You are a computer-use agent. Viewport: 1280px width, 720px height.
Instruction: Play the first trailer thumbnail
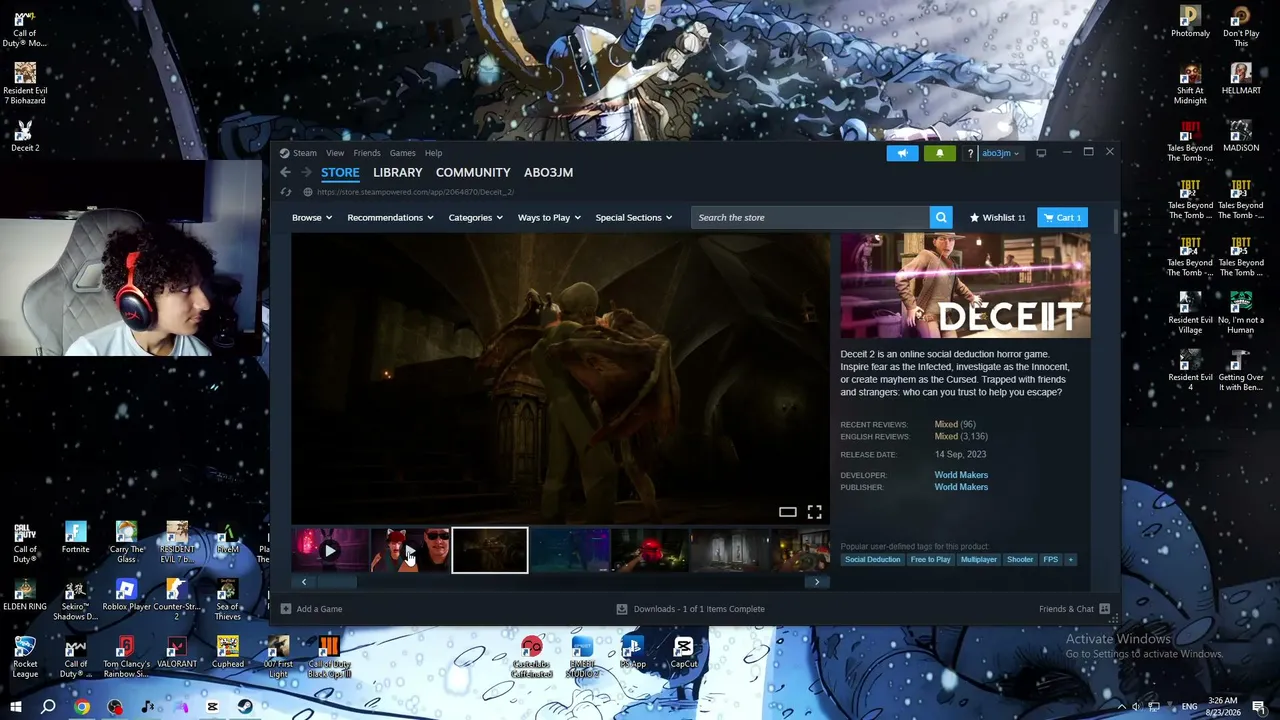pos(330,550)
